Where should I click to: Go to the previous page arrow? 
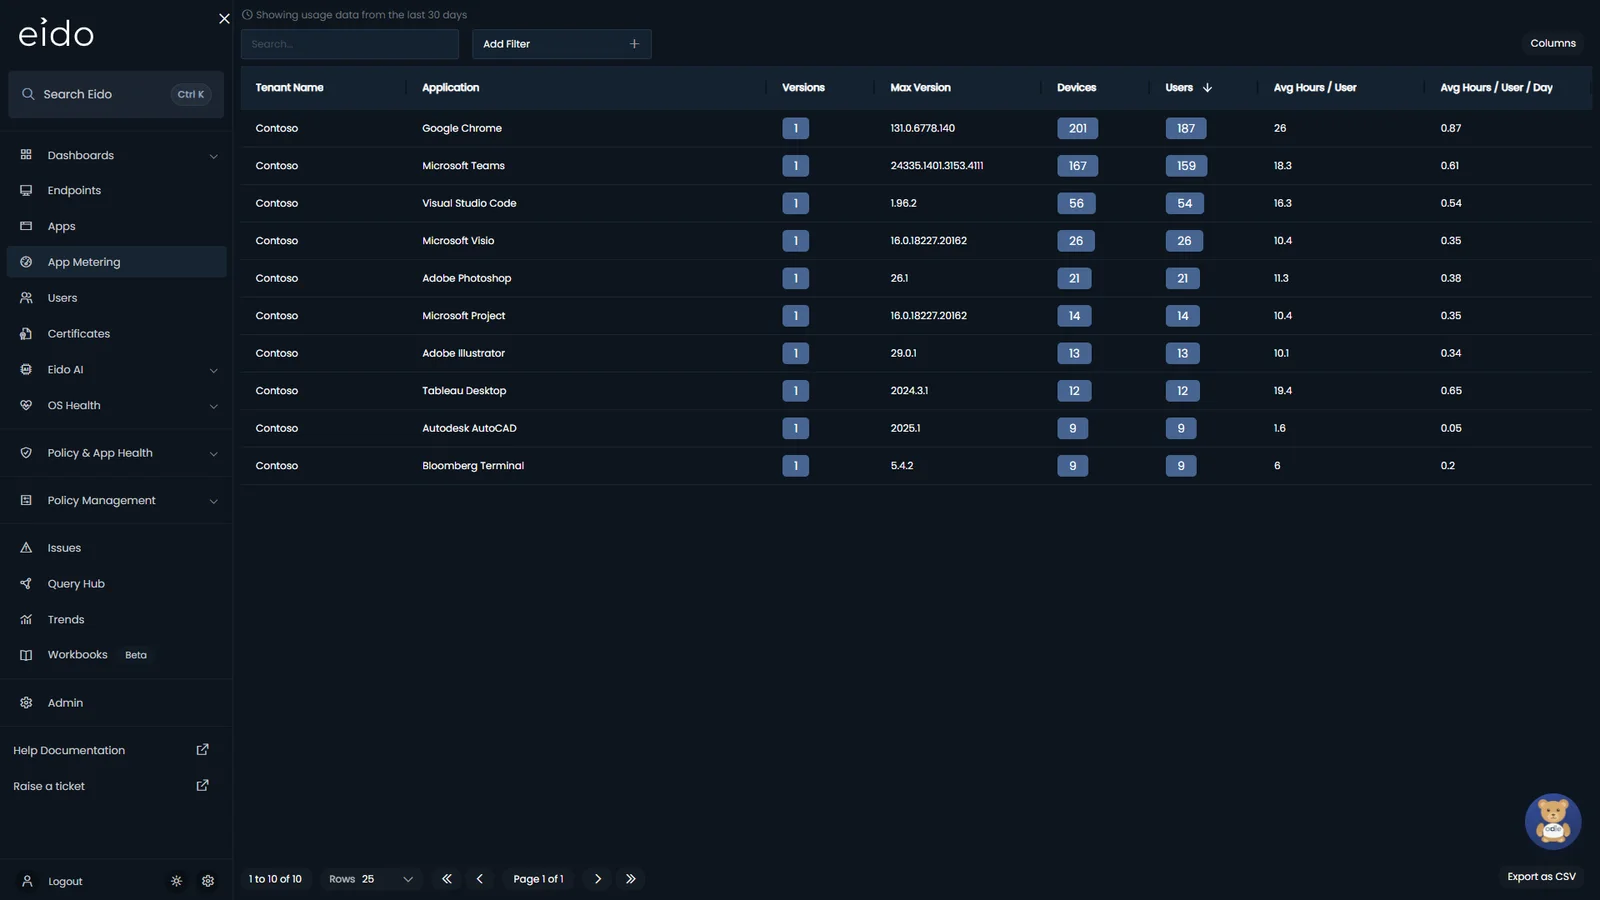[x=480, y=879]
